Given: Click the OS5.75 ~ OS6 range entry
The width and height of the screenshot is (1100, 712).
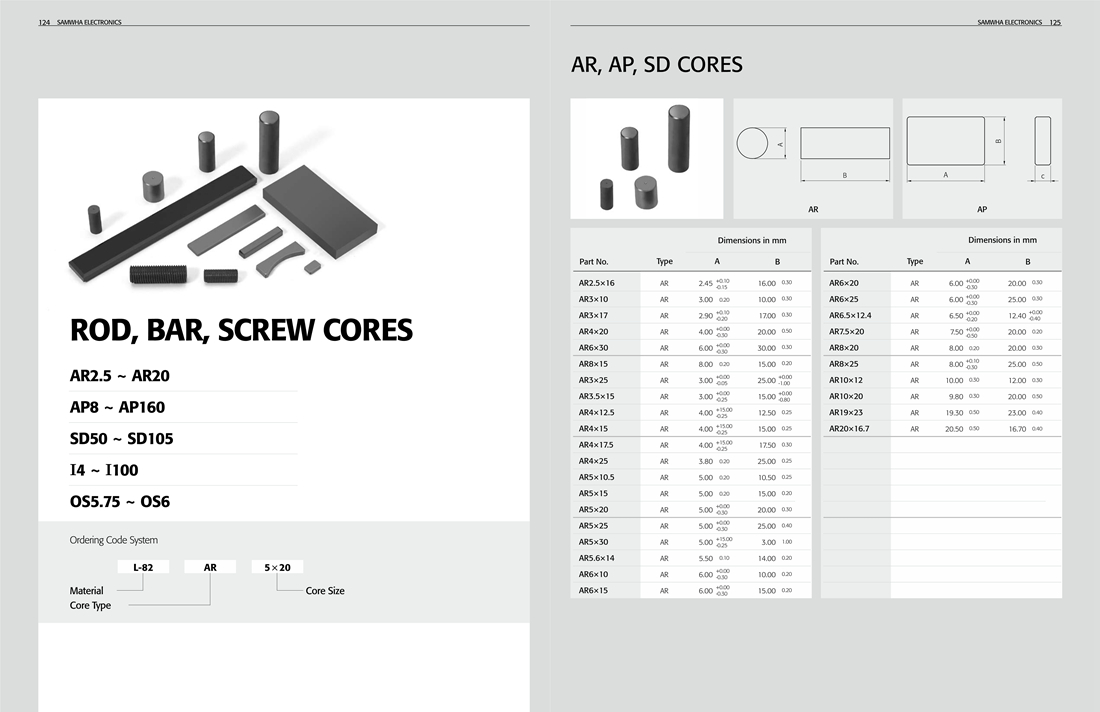Looking at the screenshot, I should coord(120,501).
